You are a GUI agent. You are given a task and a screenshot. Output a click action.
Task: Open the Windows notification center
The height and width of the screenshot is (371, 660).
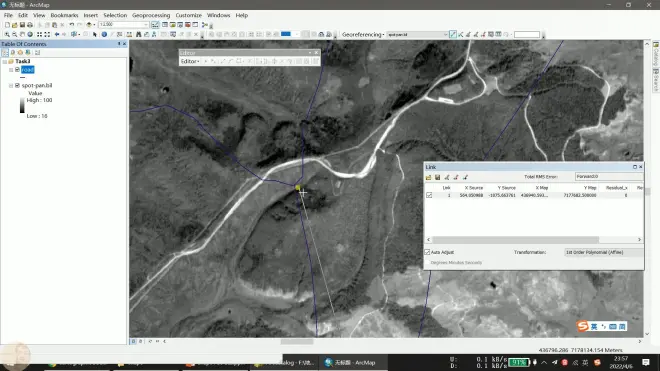click(646, 362)
